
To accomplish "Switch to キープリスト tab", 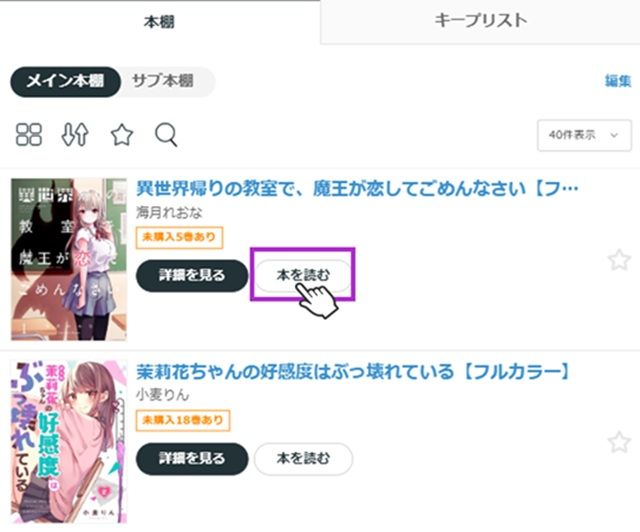I will [x=480, y=21].
